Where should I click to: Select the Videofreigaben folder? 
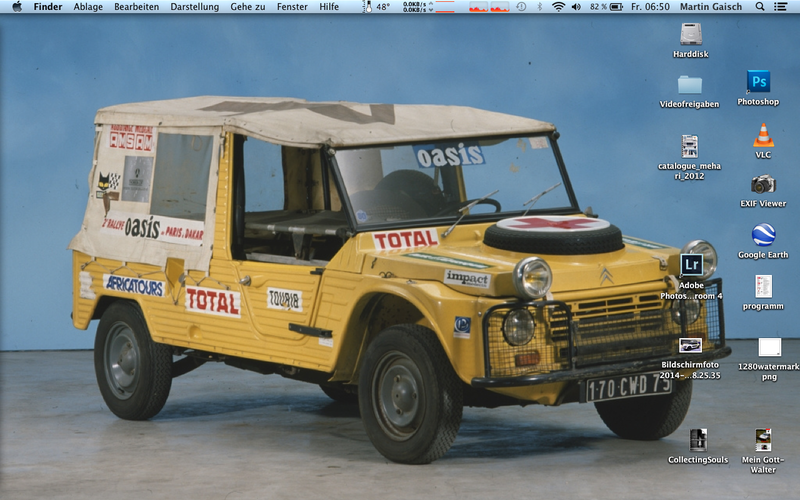[x=690, y=85]
